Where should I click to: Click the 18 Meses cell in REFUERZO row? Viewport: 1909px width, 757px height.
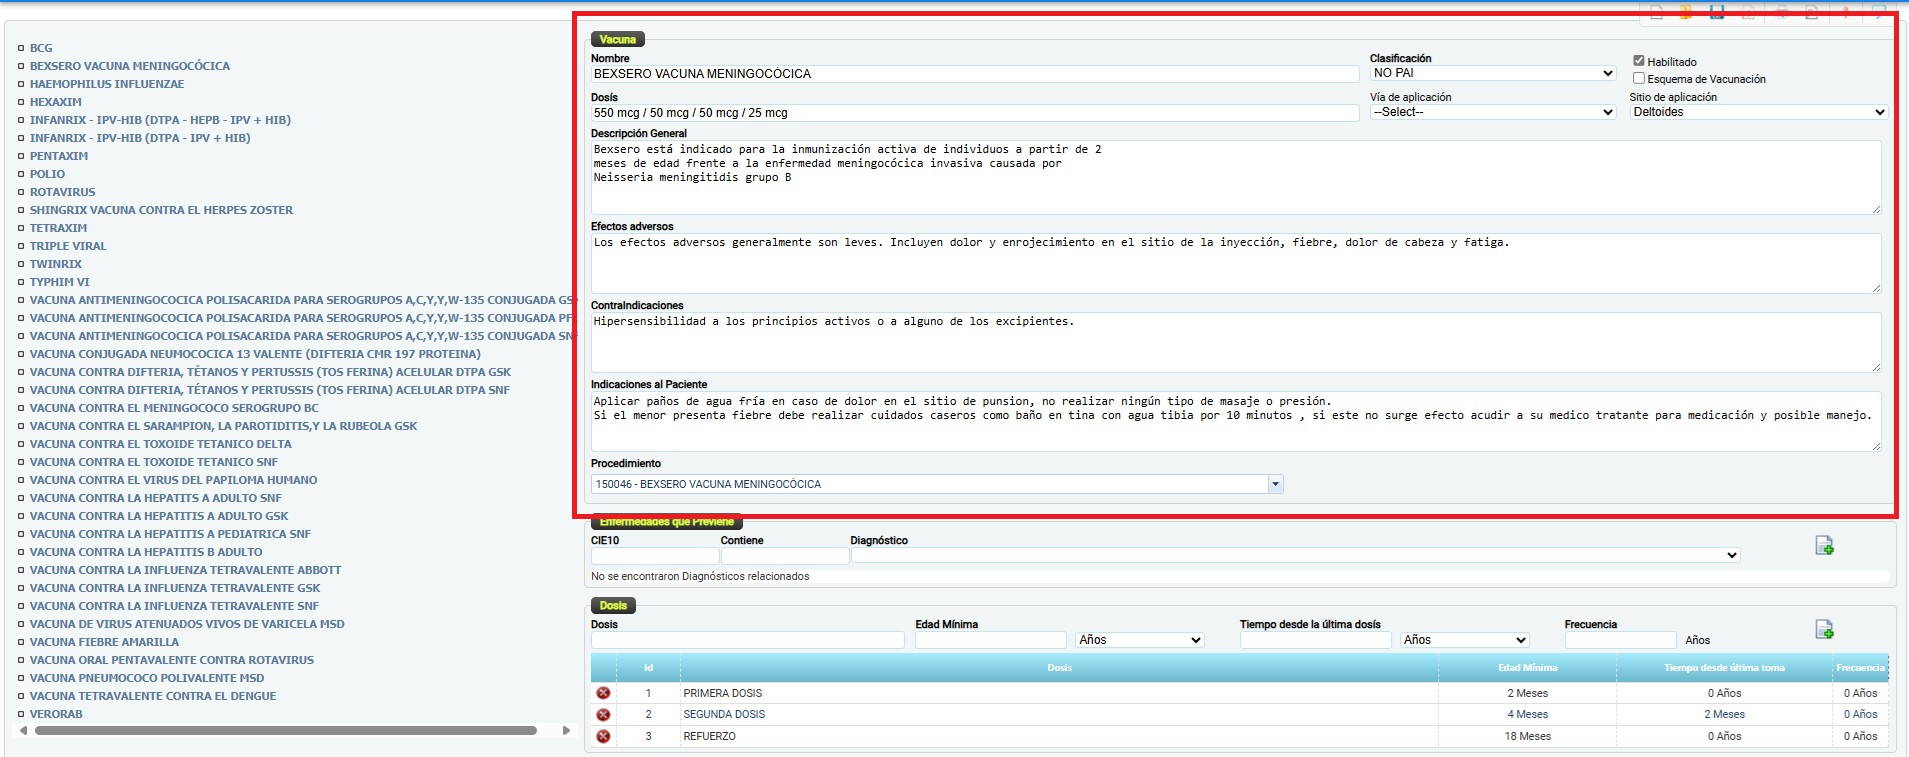(x=1527, y=736)
